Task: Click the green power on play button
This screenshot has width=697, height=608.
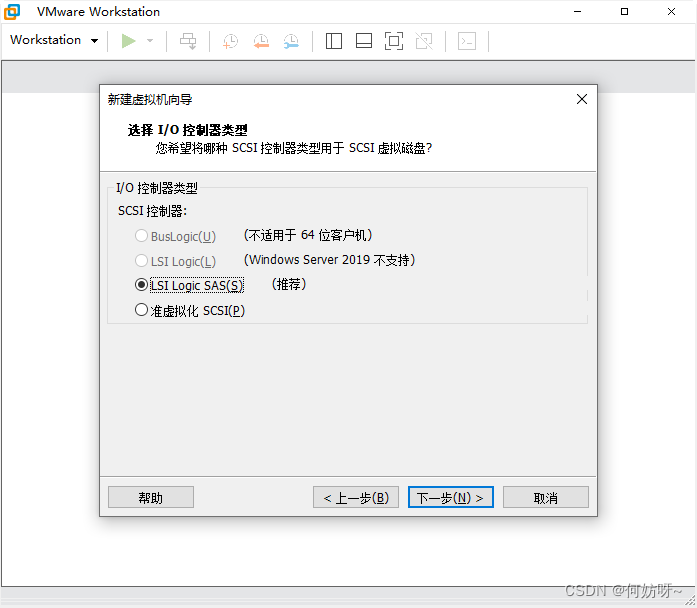Action: click(128, 41)
